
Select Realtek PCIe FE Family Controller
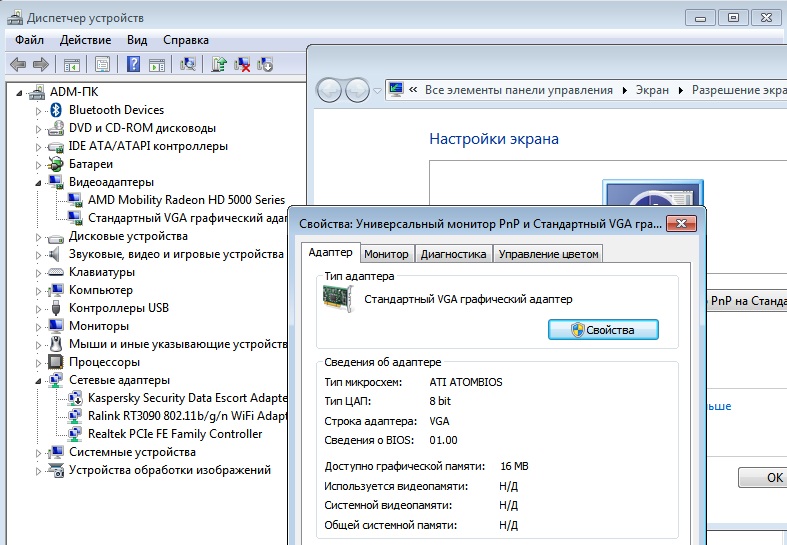click(175, 434)
